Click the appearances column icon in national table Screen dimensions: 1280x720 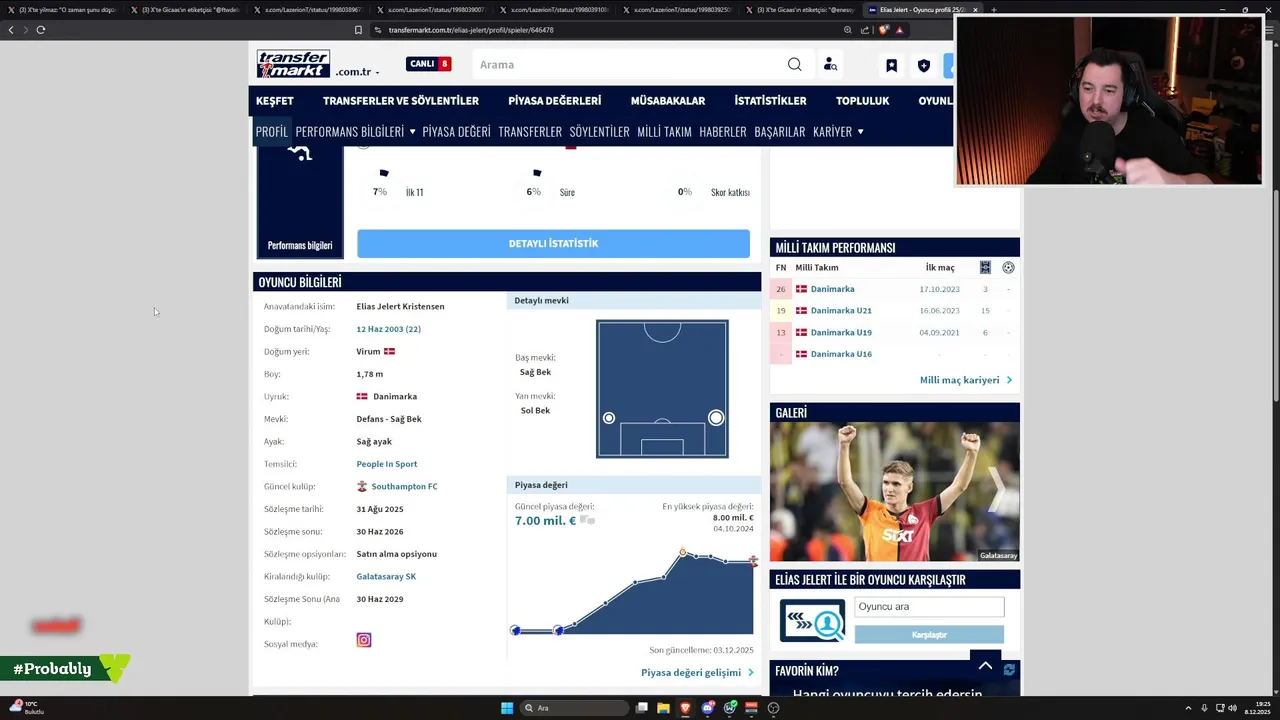point(985,267)
